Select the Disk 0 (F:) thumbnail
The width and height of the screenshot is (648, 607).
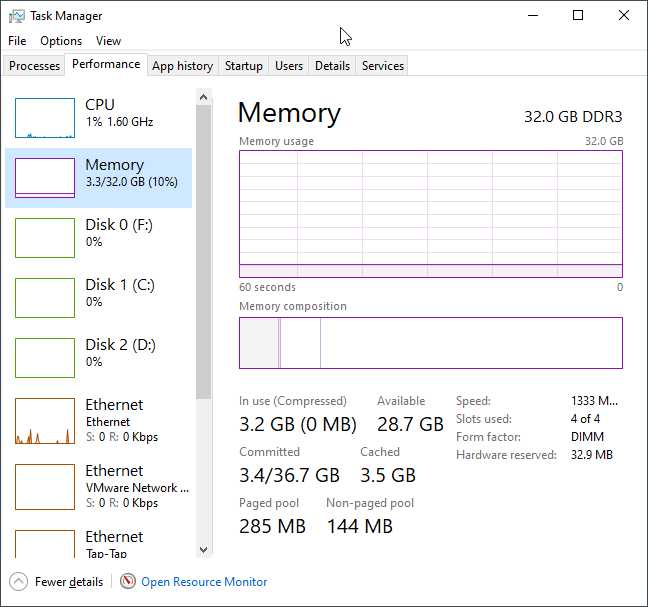pyautogui.click(x=45, y=238)
